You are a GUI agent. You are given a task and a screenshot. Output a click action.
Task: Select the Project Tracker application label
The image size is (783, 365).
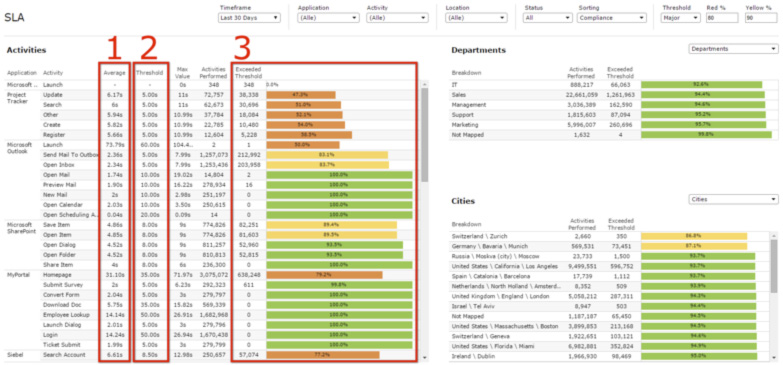pos(18,98)
